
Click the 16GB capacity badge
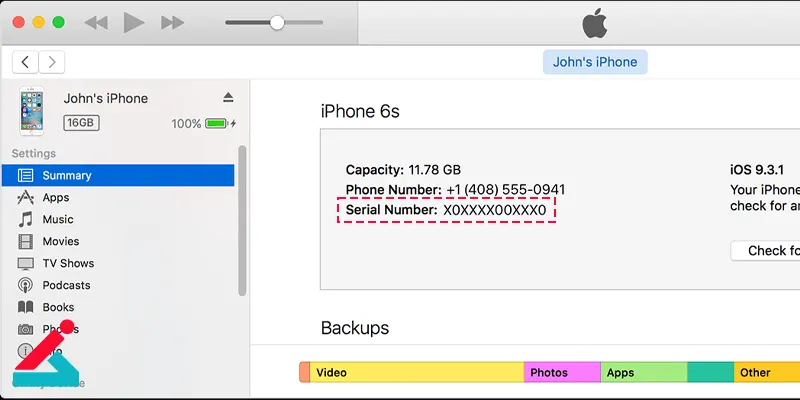click(x=81, y=123)
